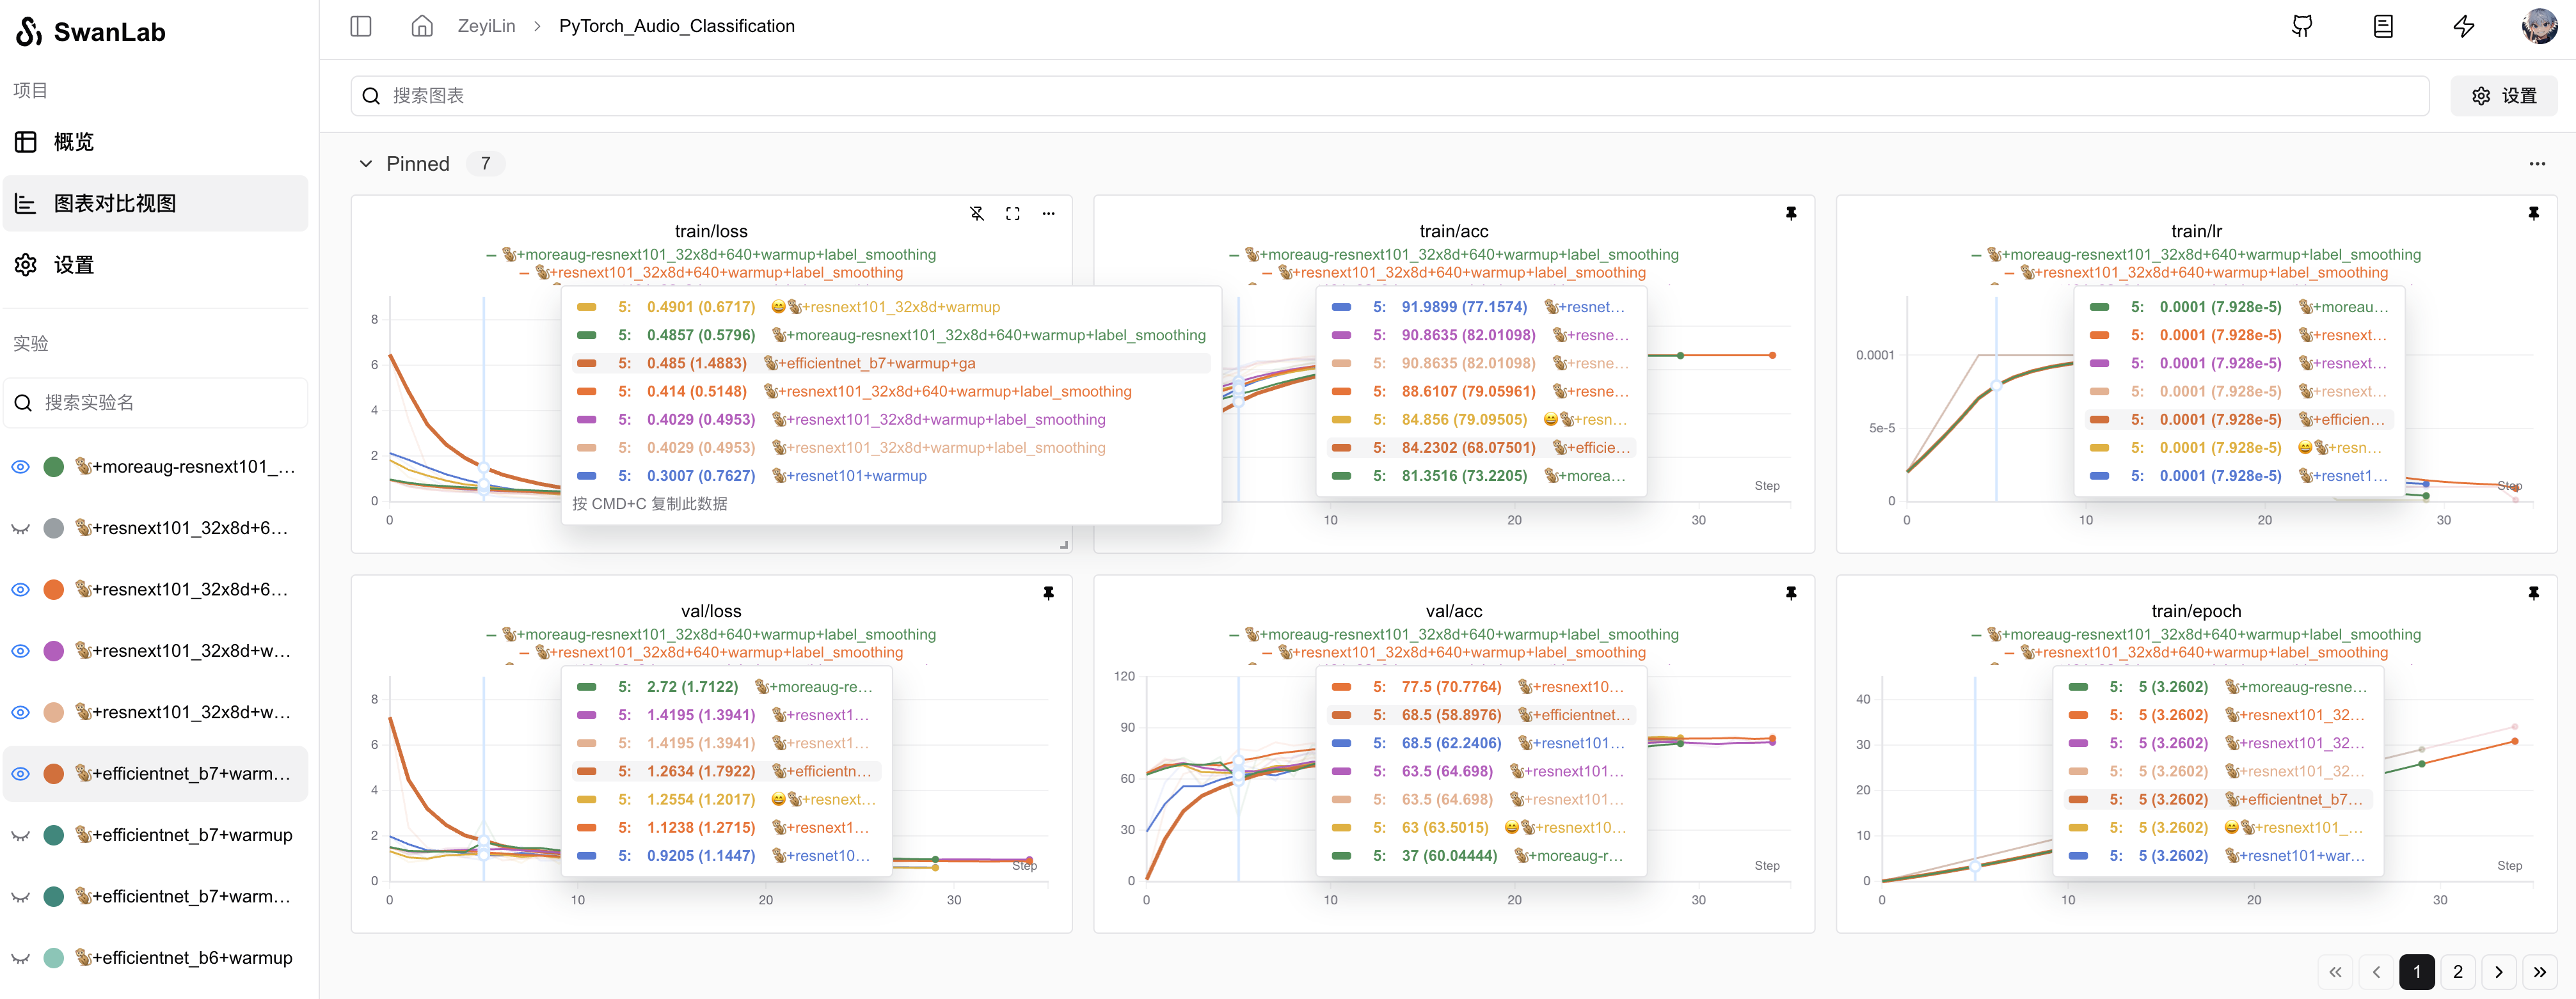Focus the 搜索图表 search field

click(1390, 96)
